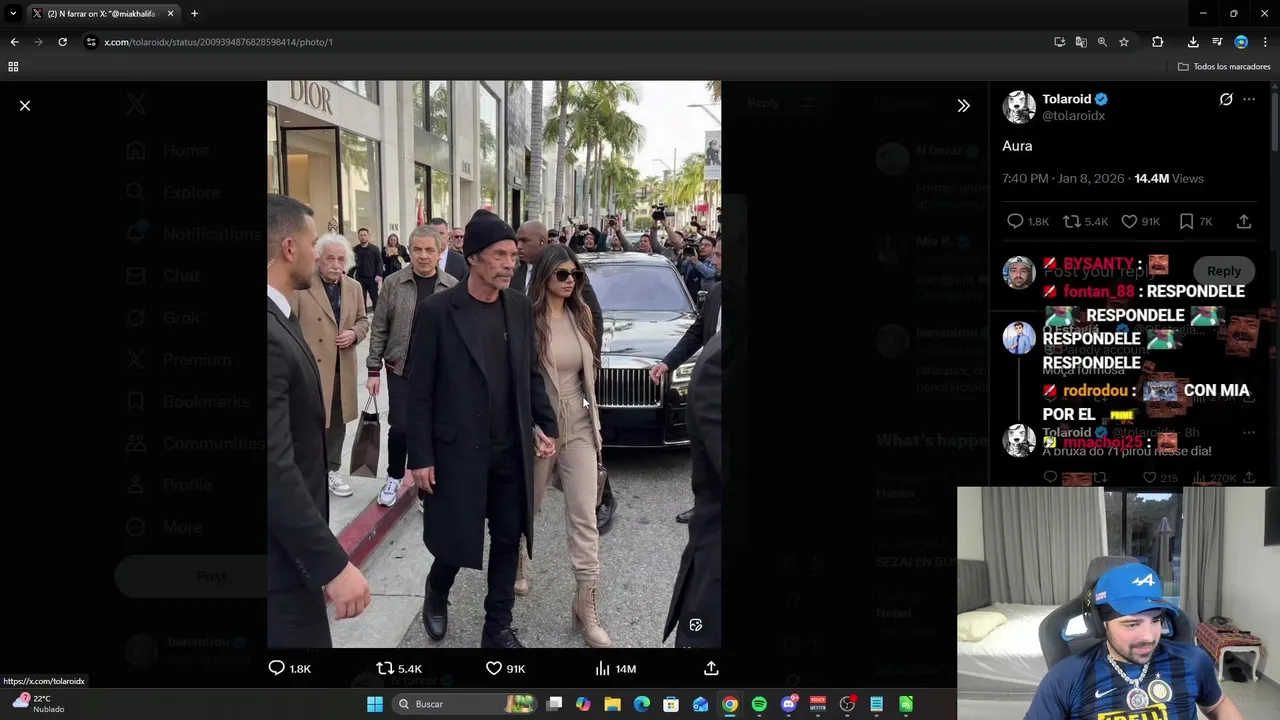Open Discord from the taskbar
This screenshot has width=1280, height=720.
tap(789, 704)
